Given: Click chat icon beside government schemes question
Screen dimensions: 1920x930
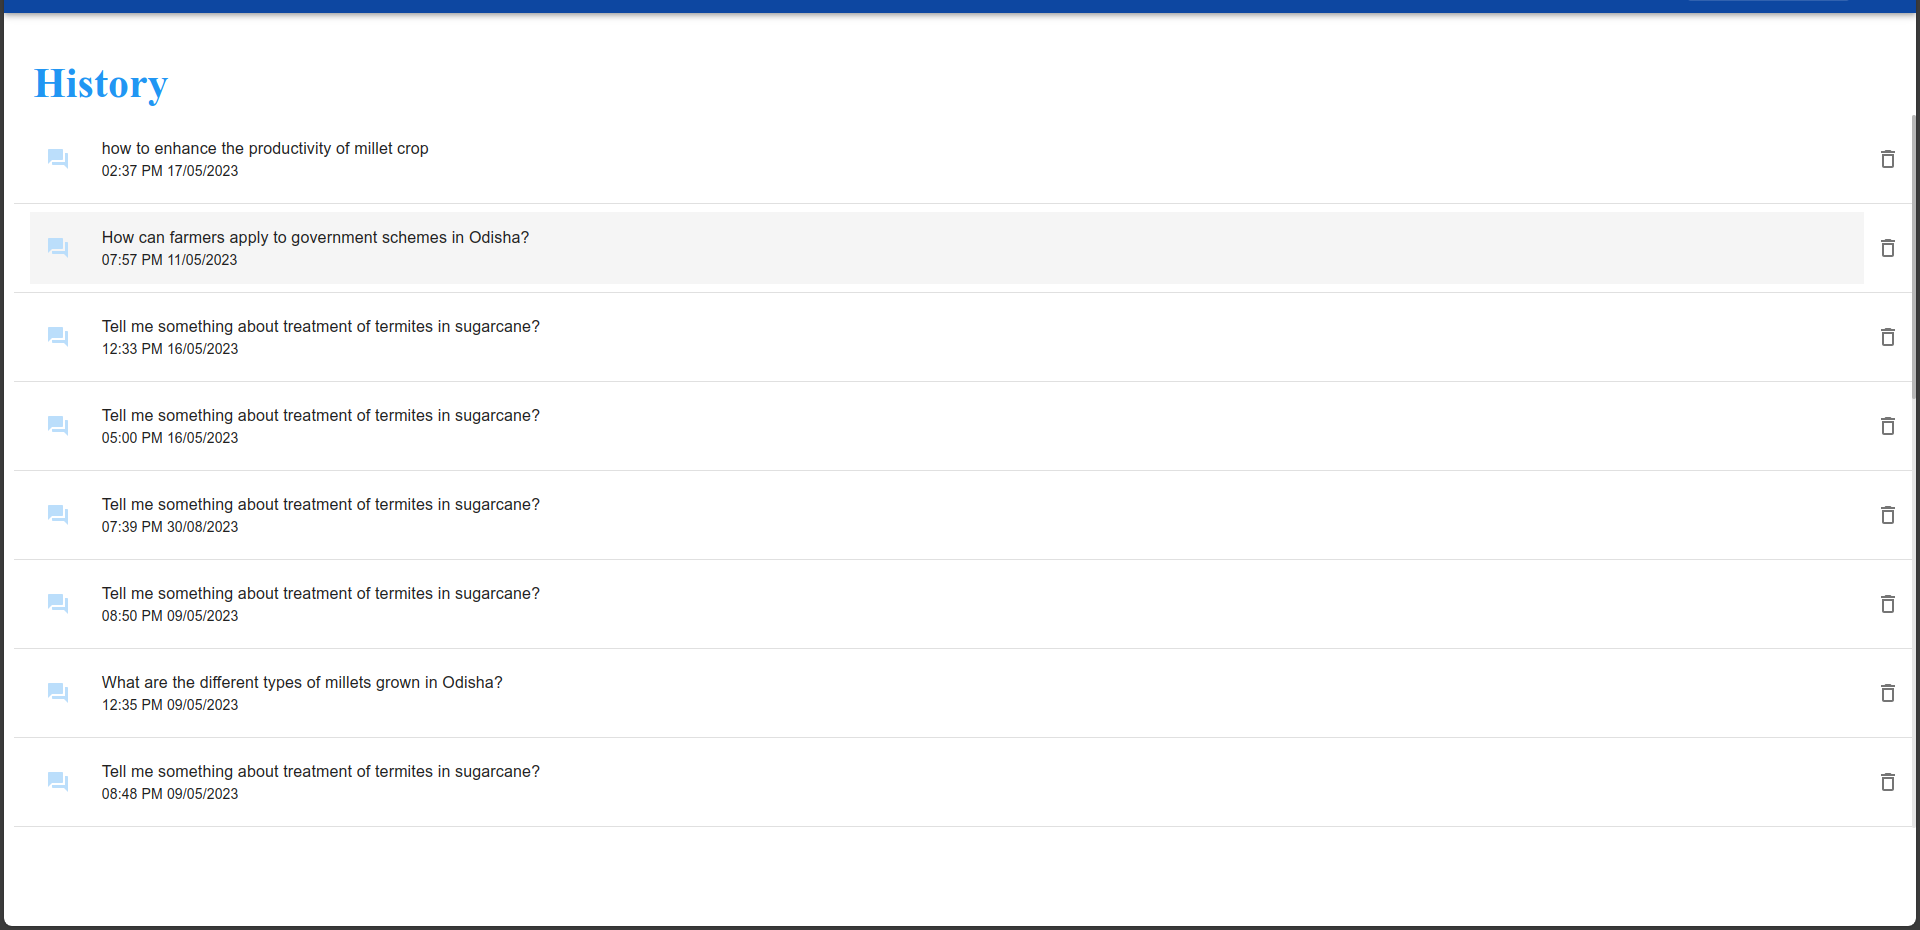Looking at the screenshot, I should (58, 248).
